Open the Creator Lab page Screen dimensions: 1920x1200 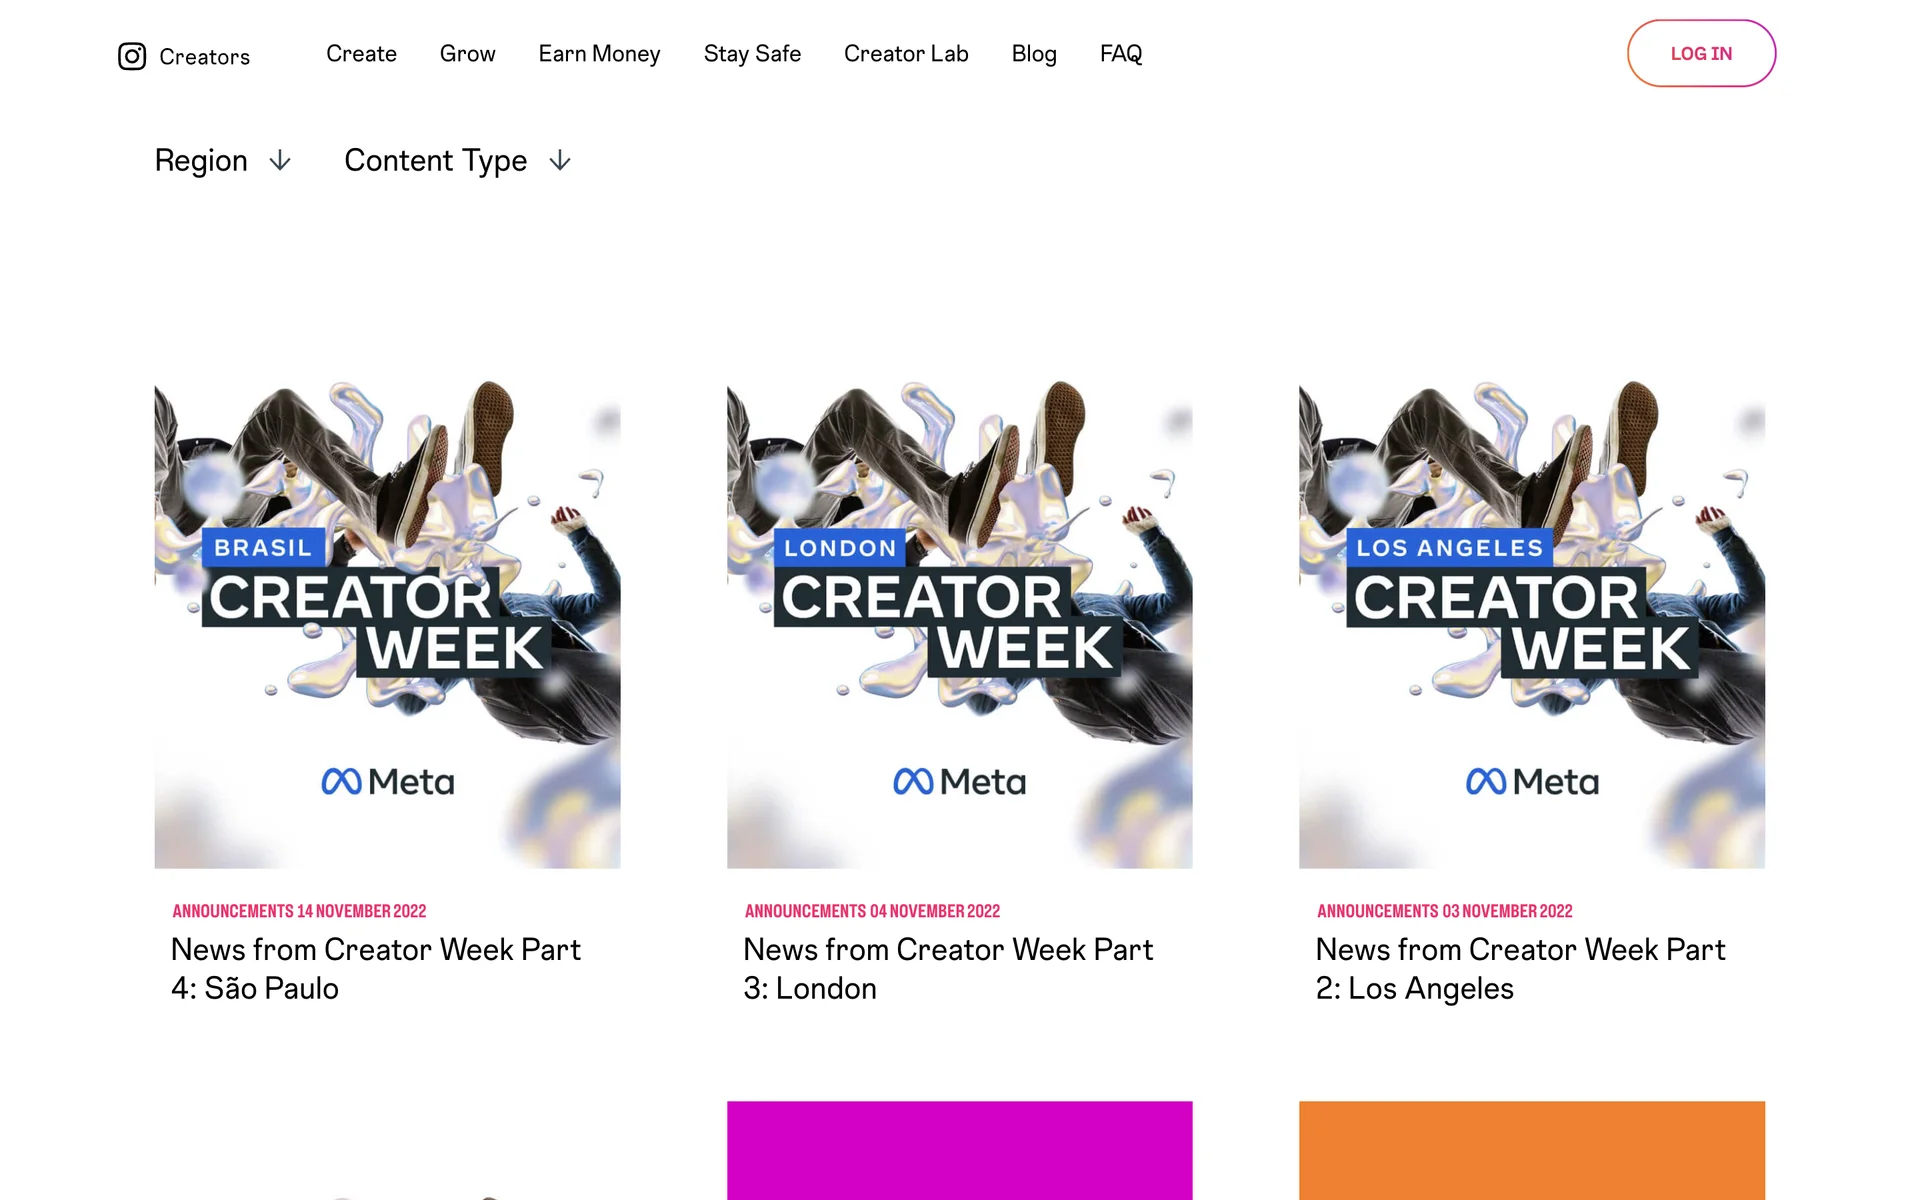click(x=906, y=54)
